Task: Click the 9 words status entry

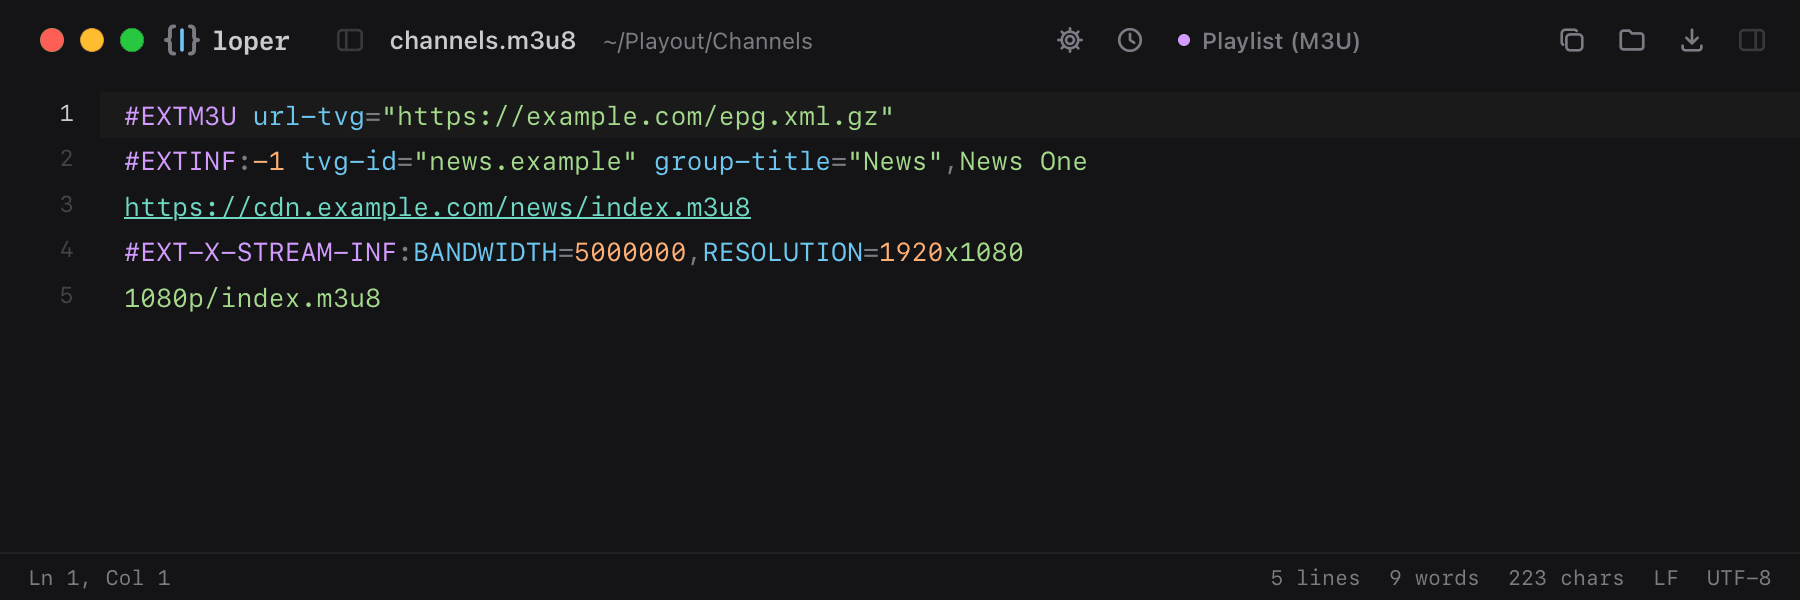Action: (x=1434, y=578)
